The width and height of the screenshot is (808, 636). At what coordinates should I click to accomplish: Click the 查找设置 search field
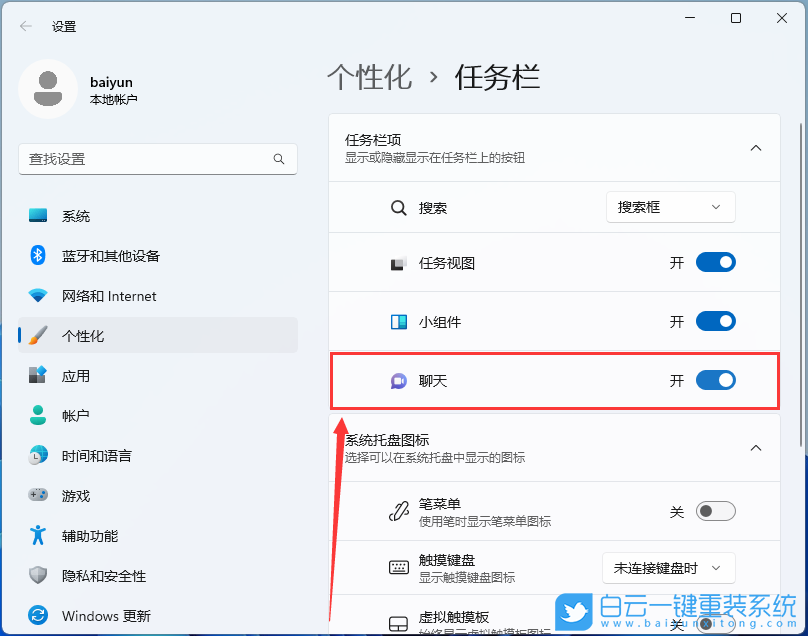coord(157,159)
